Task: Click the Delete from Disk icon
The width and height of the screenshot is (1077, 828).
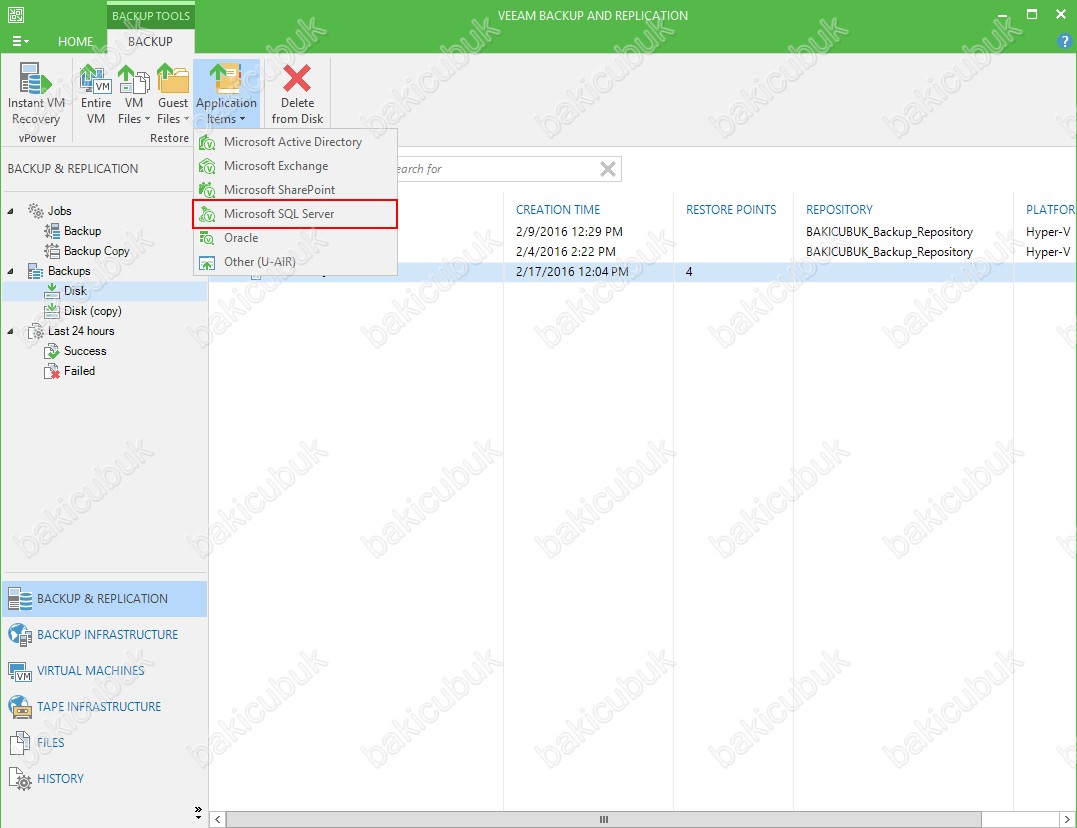Action: coord(297,78)
